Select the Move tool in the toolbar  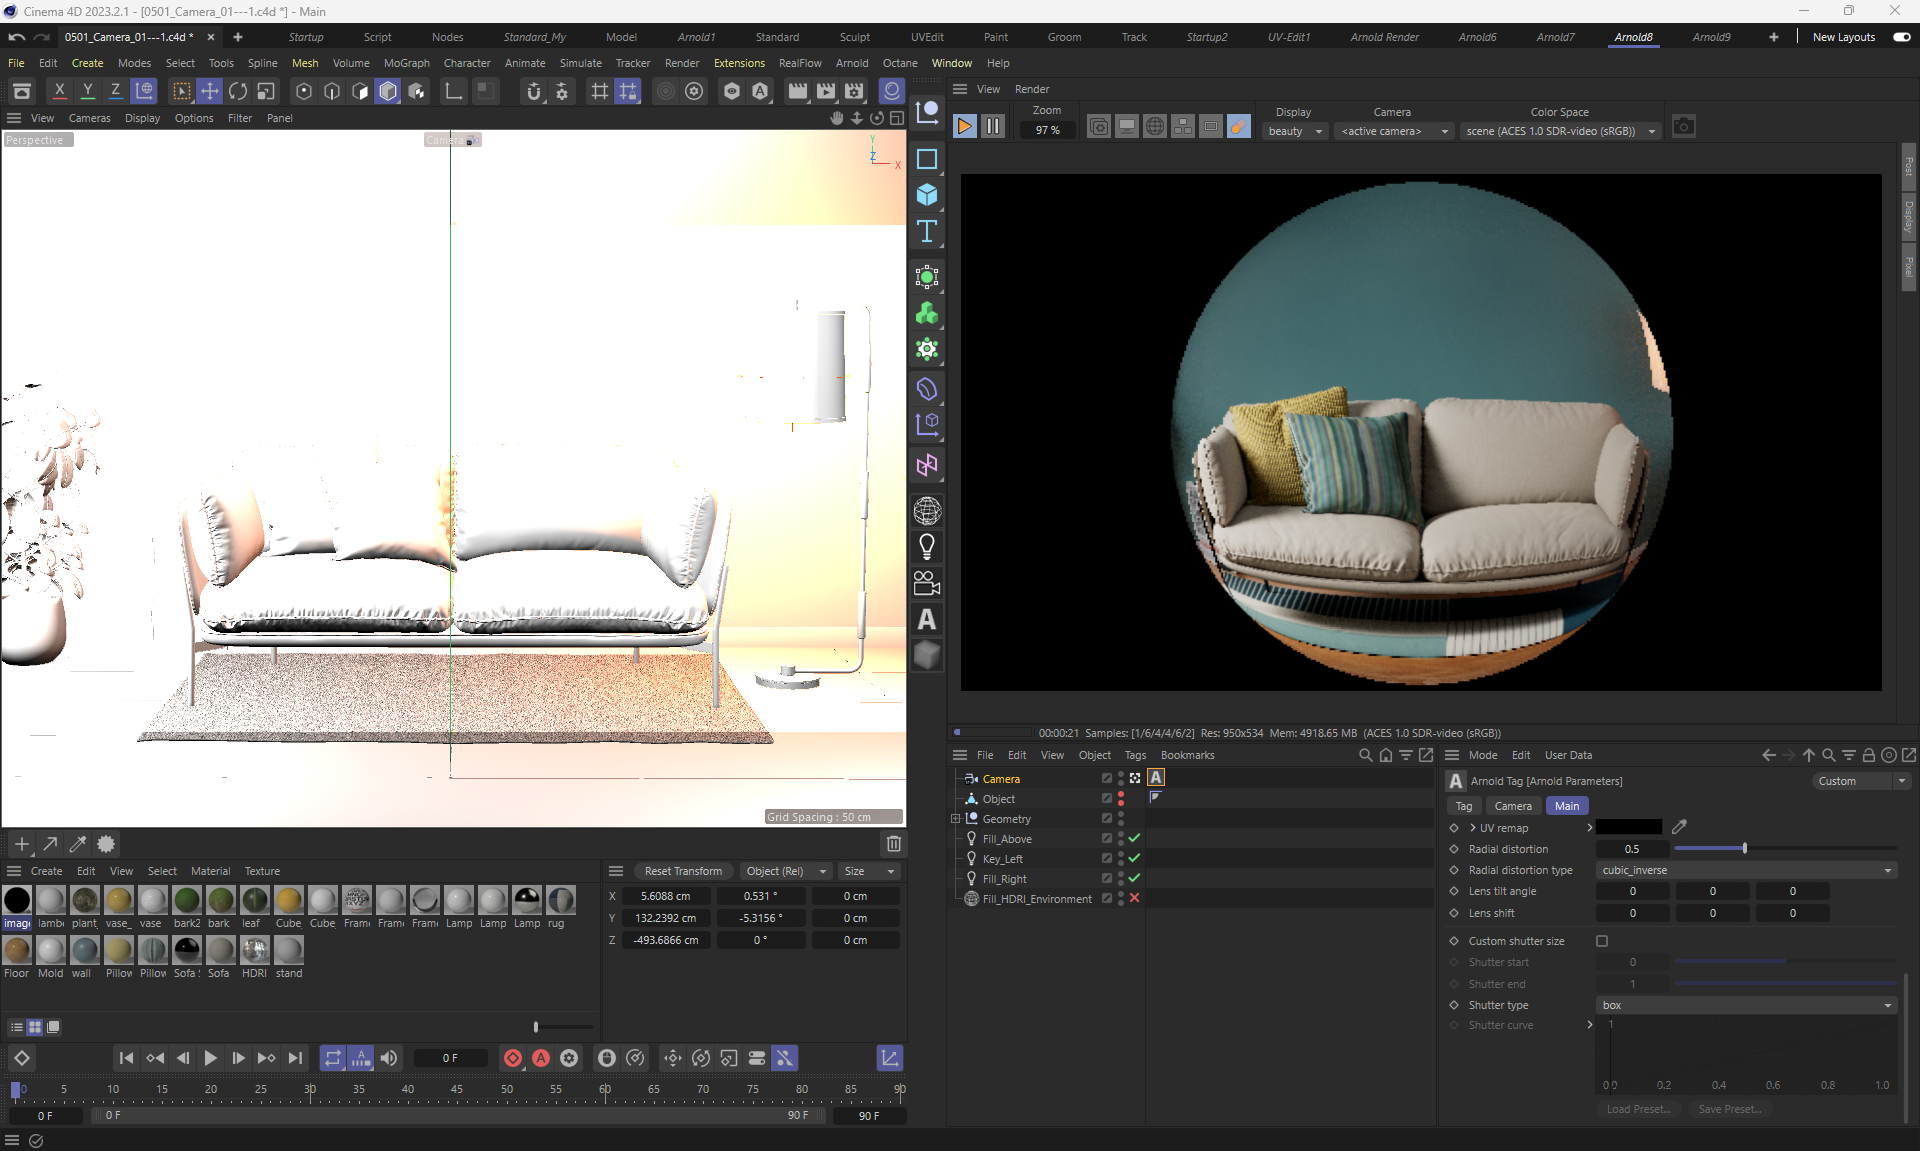coord(210,91)
